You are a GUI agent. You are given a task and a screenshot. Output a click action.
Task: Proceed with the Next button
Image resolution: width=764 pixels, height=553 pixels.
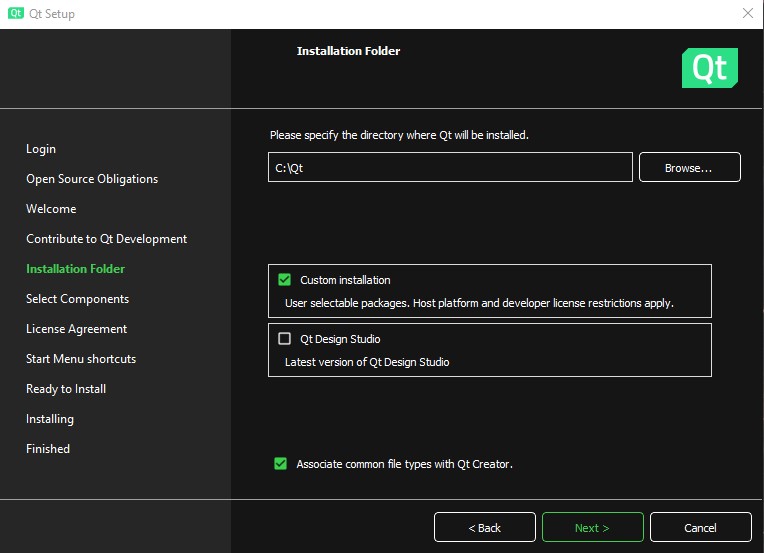tap(592, 527)
